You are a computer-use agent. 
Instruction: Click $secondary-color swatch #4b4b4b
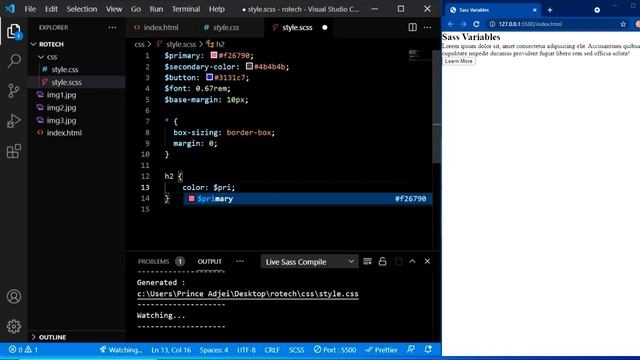(x=249, y=66)
